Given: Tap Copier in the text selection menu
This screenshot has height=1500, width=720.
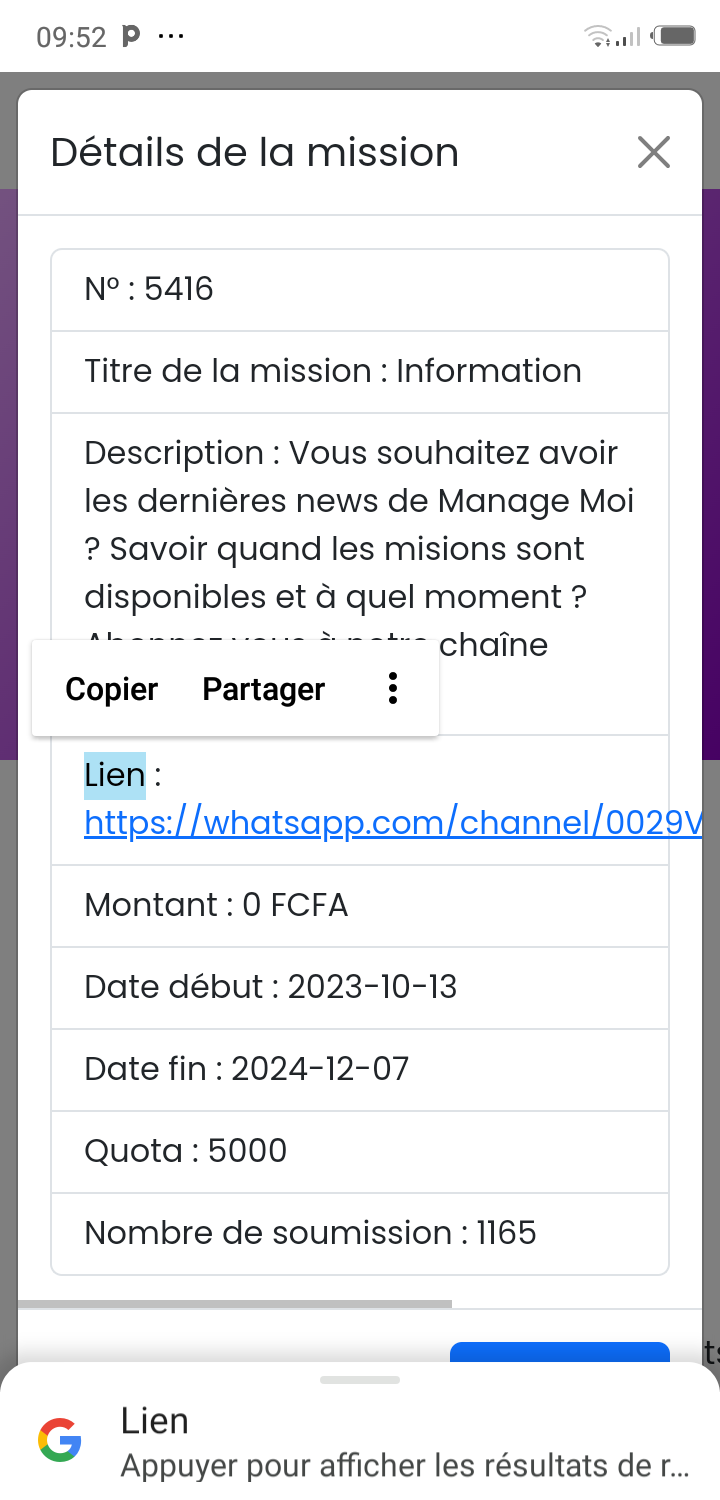Looking at the screenshot, I should coord(112,689).
